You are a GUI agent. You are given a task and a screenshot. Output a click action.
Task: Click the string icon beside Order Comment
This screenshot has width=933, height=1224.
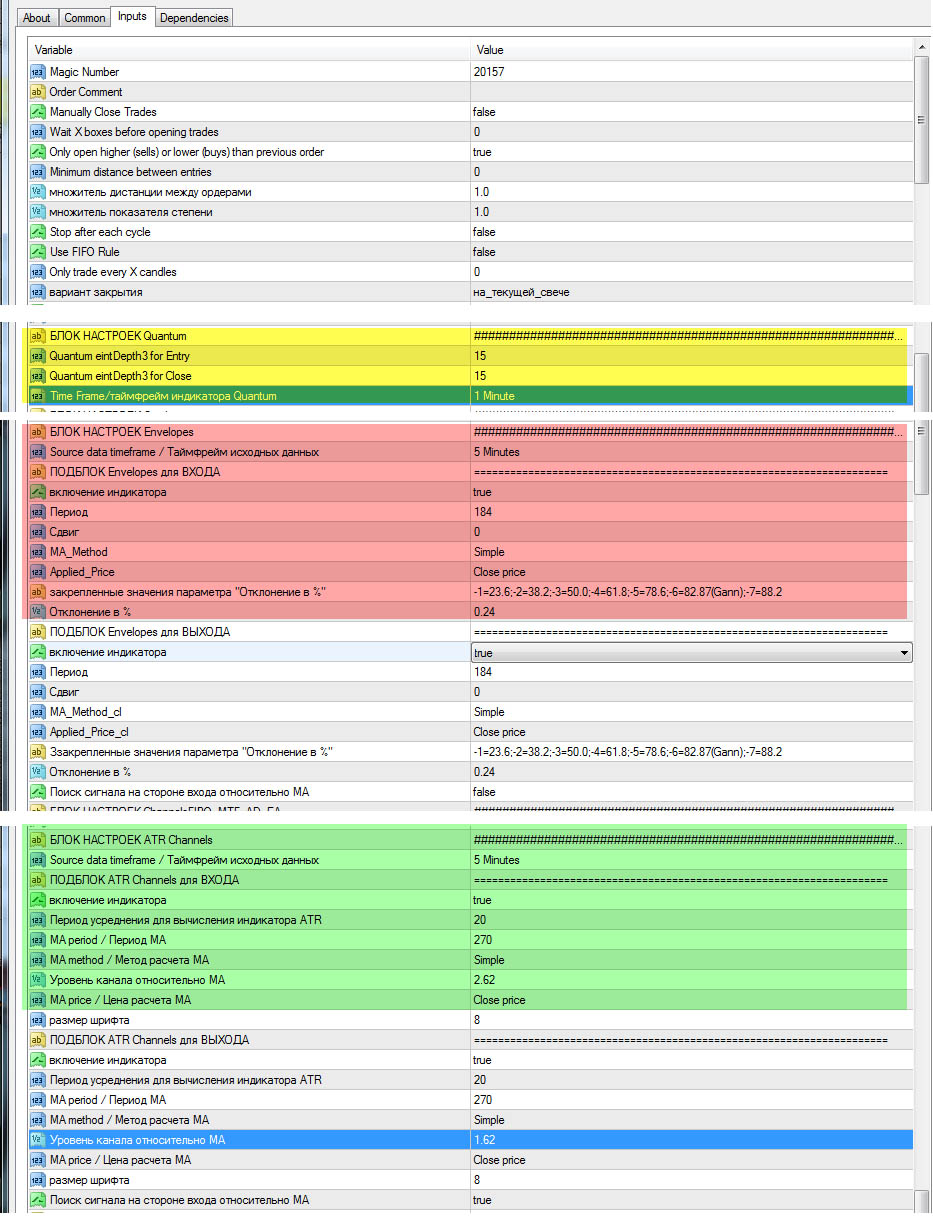38,92
